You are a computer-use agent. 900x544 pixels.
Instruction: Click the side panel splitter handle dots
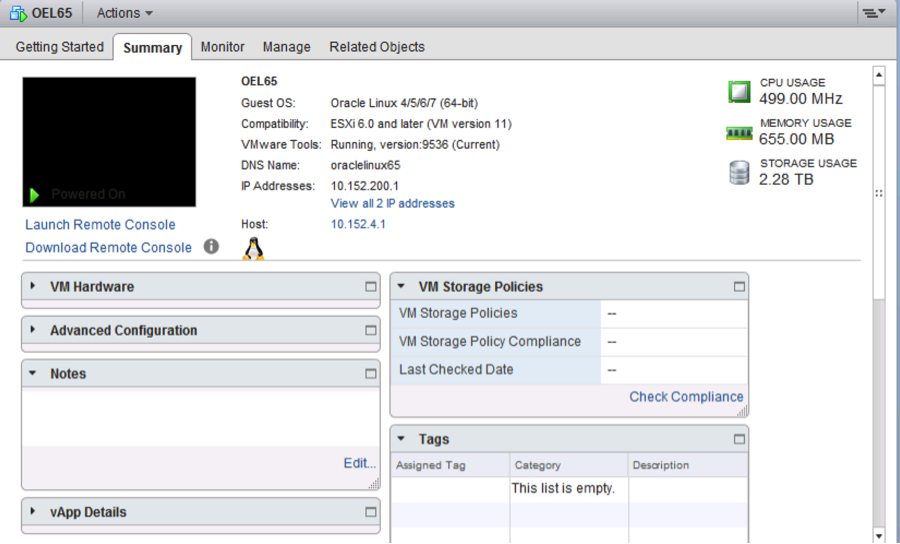(x=879, y=193)
